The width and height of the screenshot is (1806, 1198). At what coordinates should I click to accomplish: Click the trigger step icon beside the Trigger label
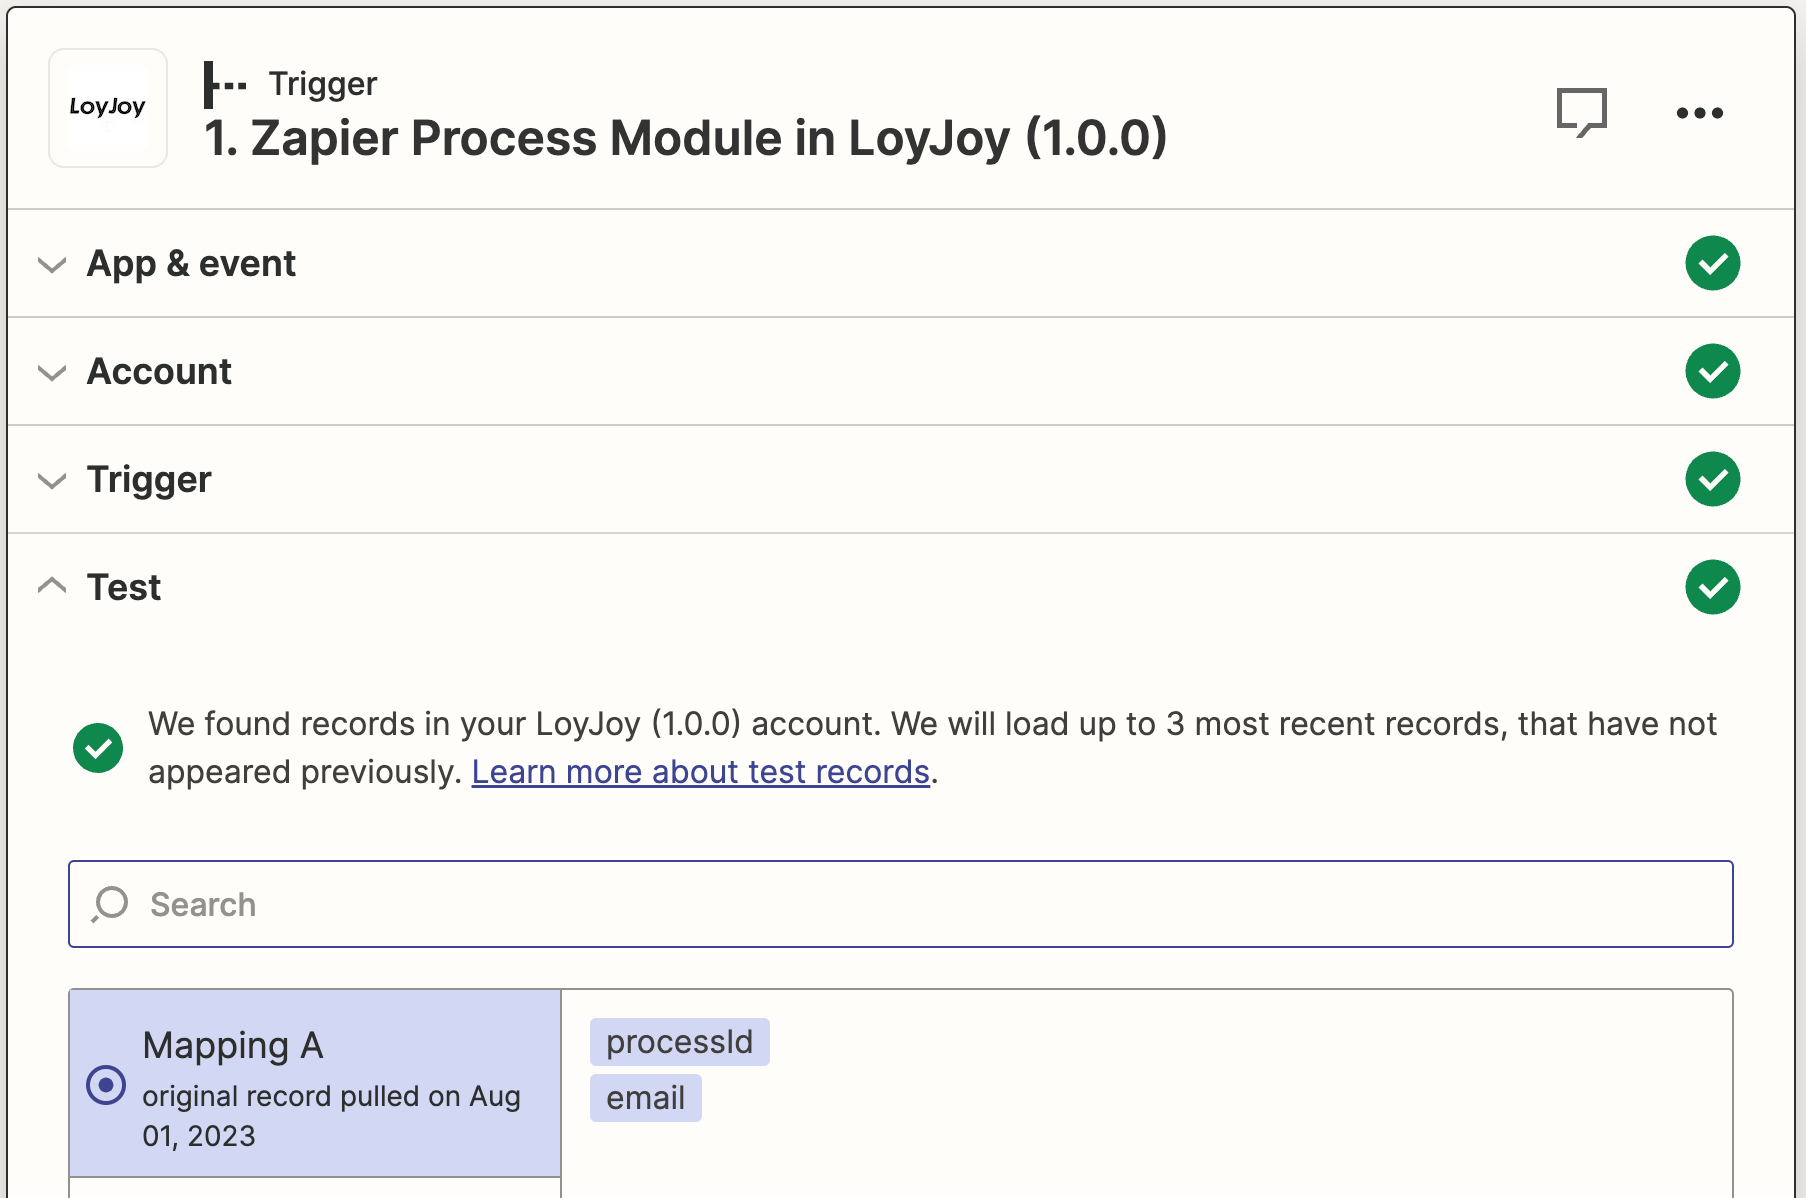click(225, 85)
